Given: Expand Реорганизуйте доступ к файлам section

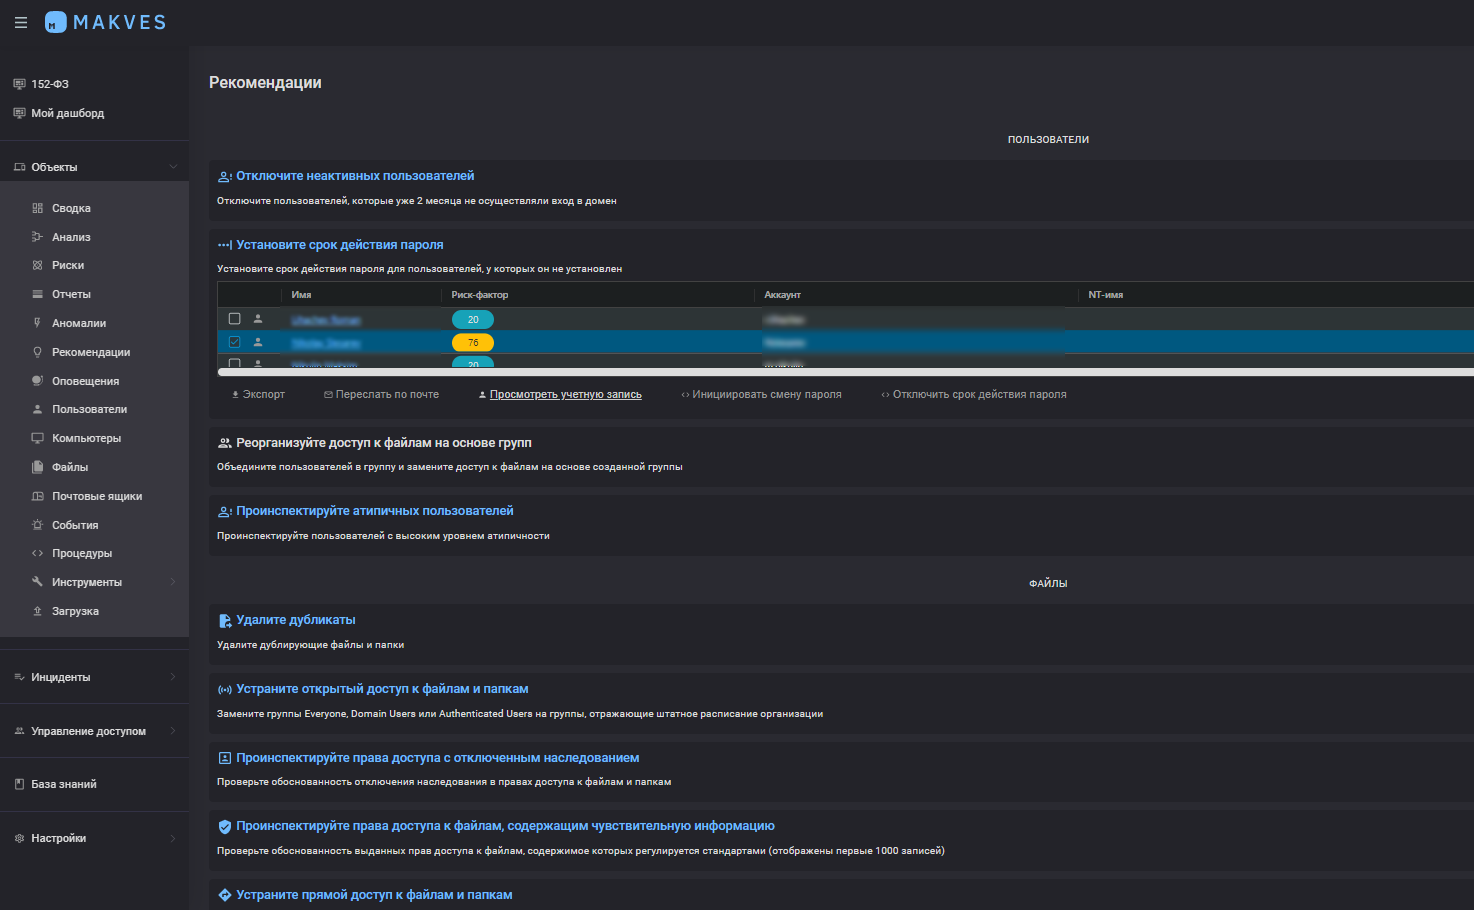Looking at the screenshot, I should click(384, 443).
